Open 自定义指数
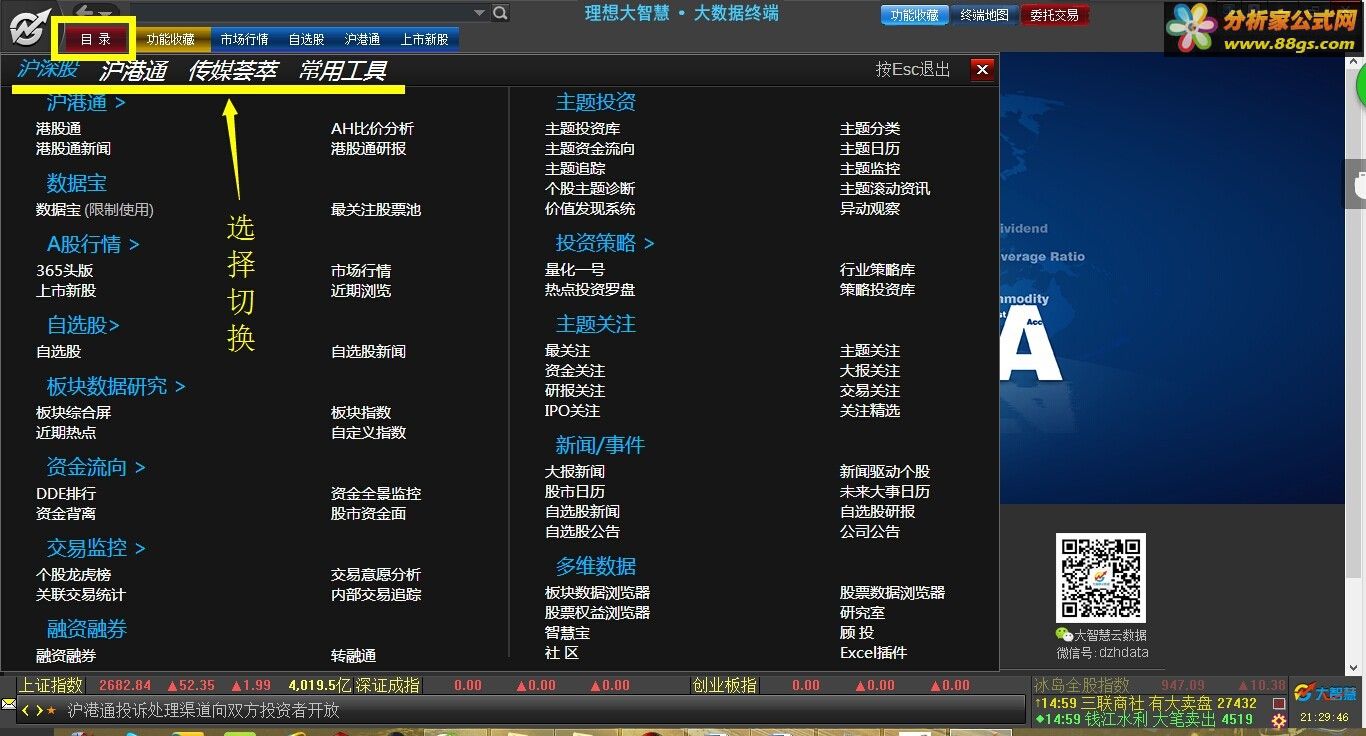Viewport: 1366px width, 736px height. pyautogui.click(x=368, y=433)
